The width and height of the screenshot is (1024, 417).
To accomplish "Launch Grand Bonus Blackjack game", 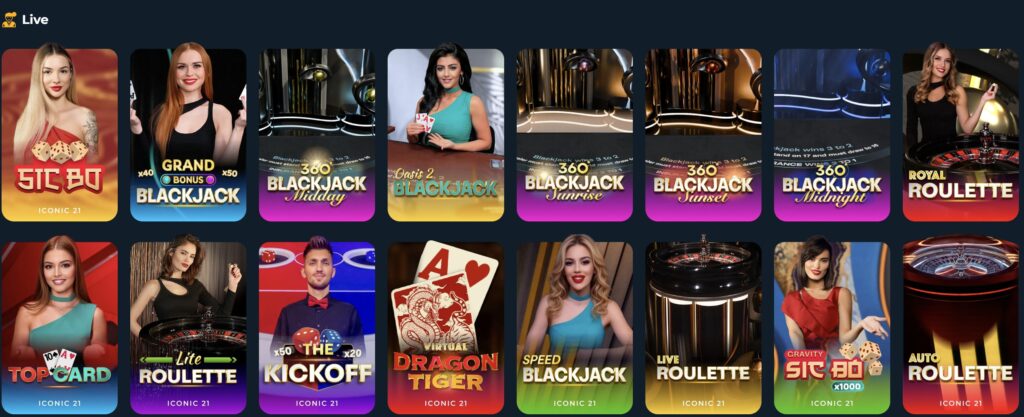I will click(188, 134).
